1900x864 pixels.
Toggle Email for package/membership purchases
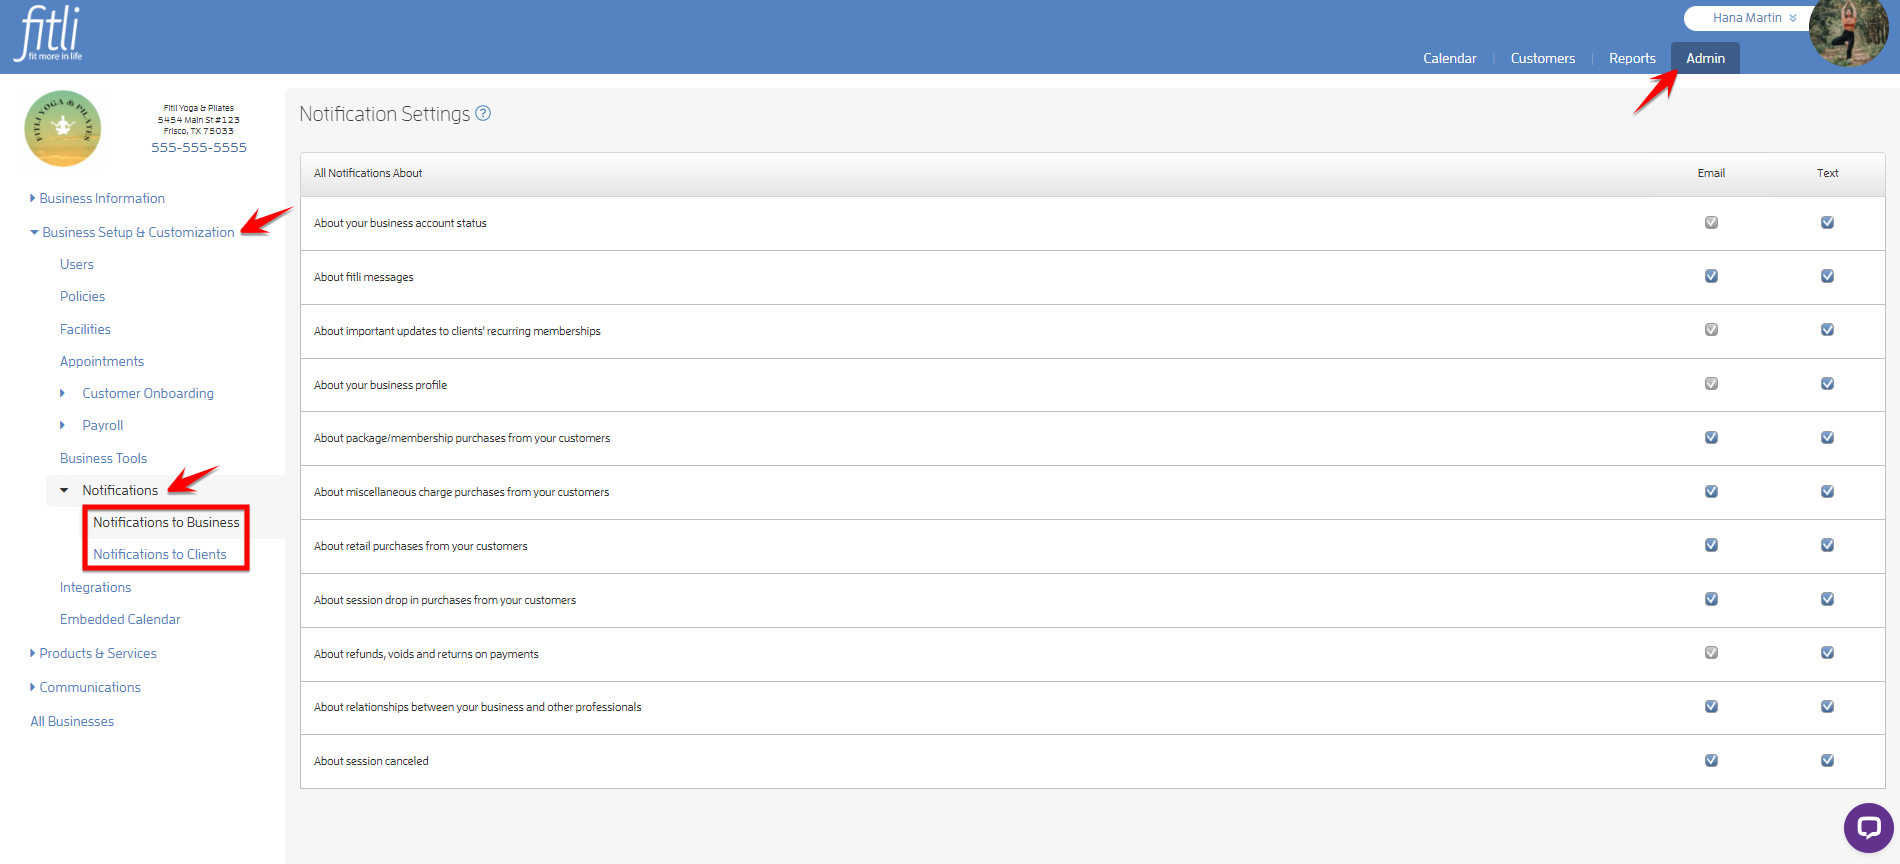pyautogui.click(x=1711, y=437)
